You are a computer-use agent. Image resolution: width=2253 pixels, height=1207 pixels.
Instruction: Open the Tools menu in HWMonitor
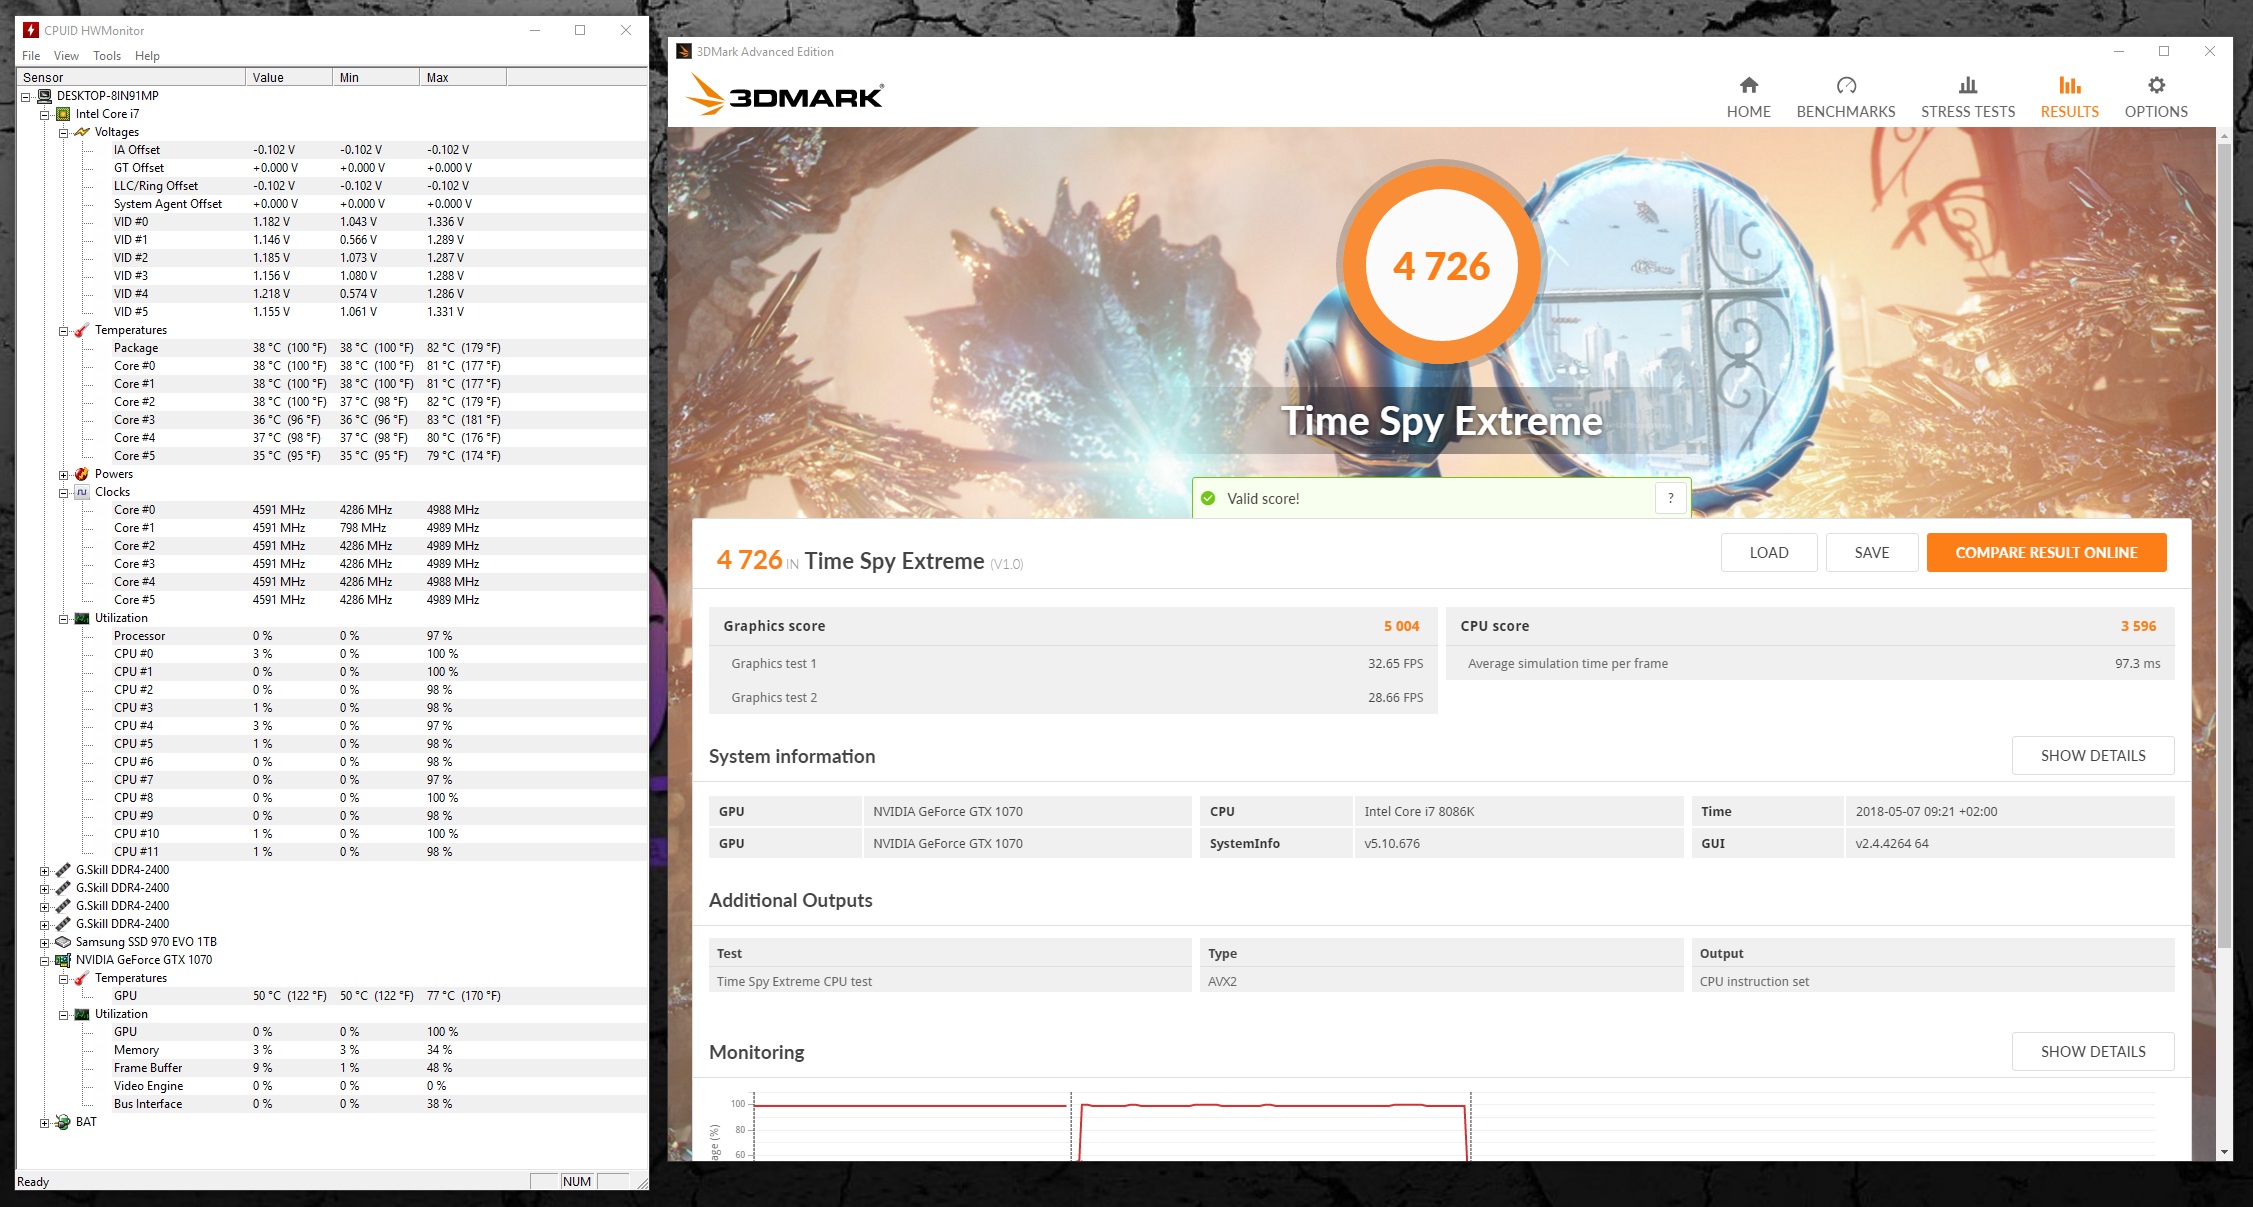[107, 56]
